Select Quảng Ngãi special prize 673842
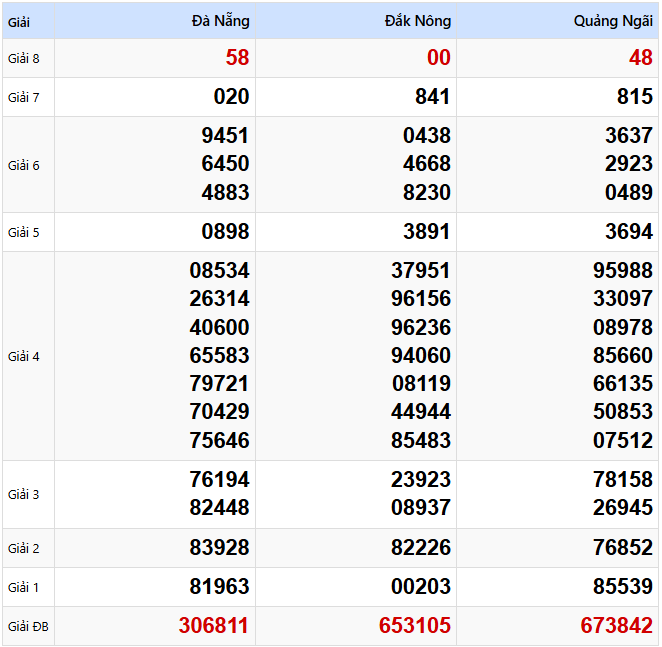Image resolution: width=662 pixels, height=647 pixels. coord(616,626)
